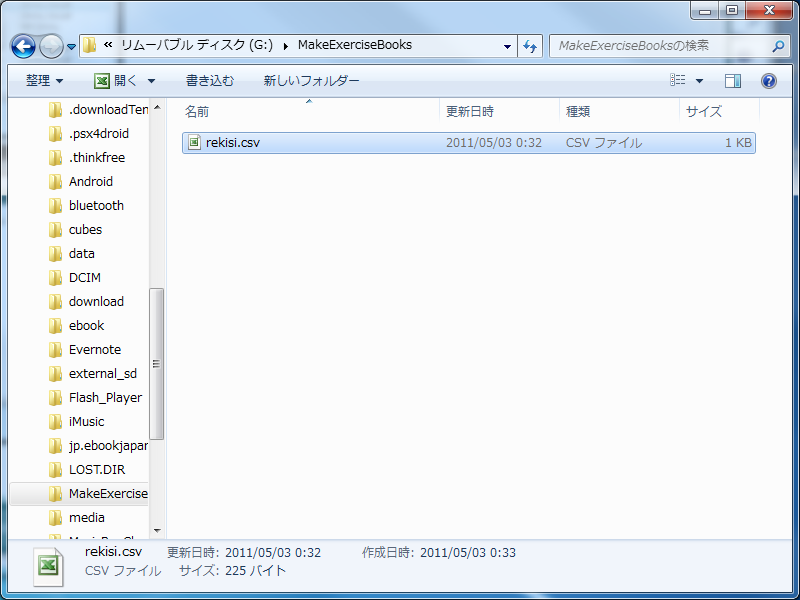
Task: Open the recent pages dropdown arrow
Action: 72,47
